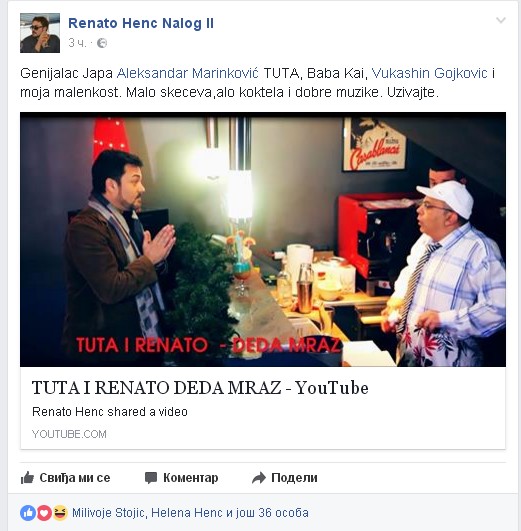
Task: Click Renato Henc profile picture
Action: point(40,33)
